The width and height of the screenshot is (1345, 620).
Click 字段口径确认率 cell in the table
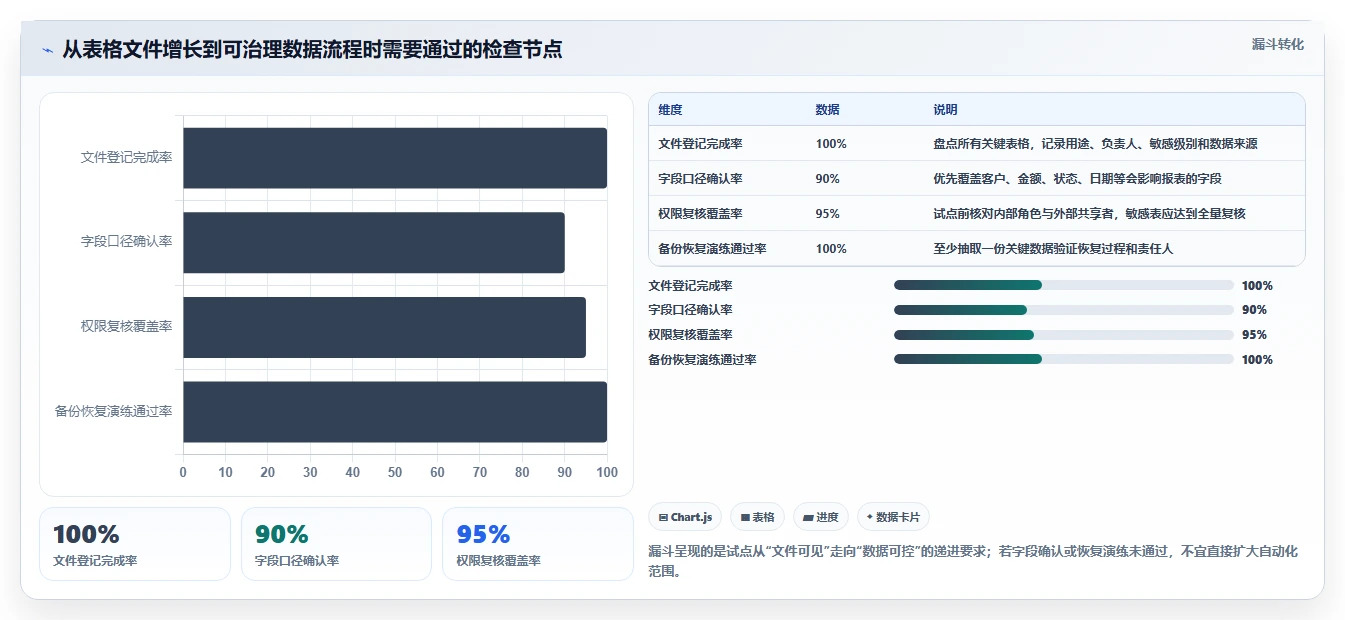[700, 179]
